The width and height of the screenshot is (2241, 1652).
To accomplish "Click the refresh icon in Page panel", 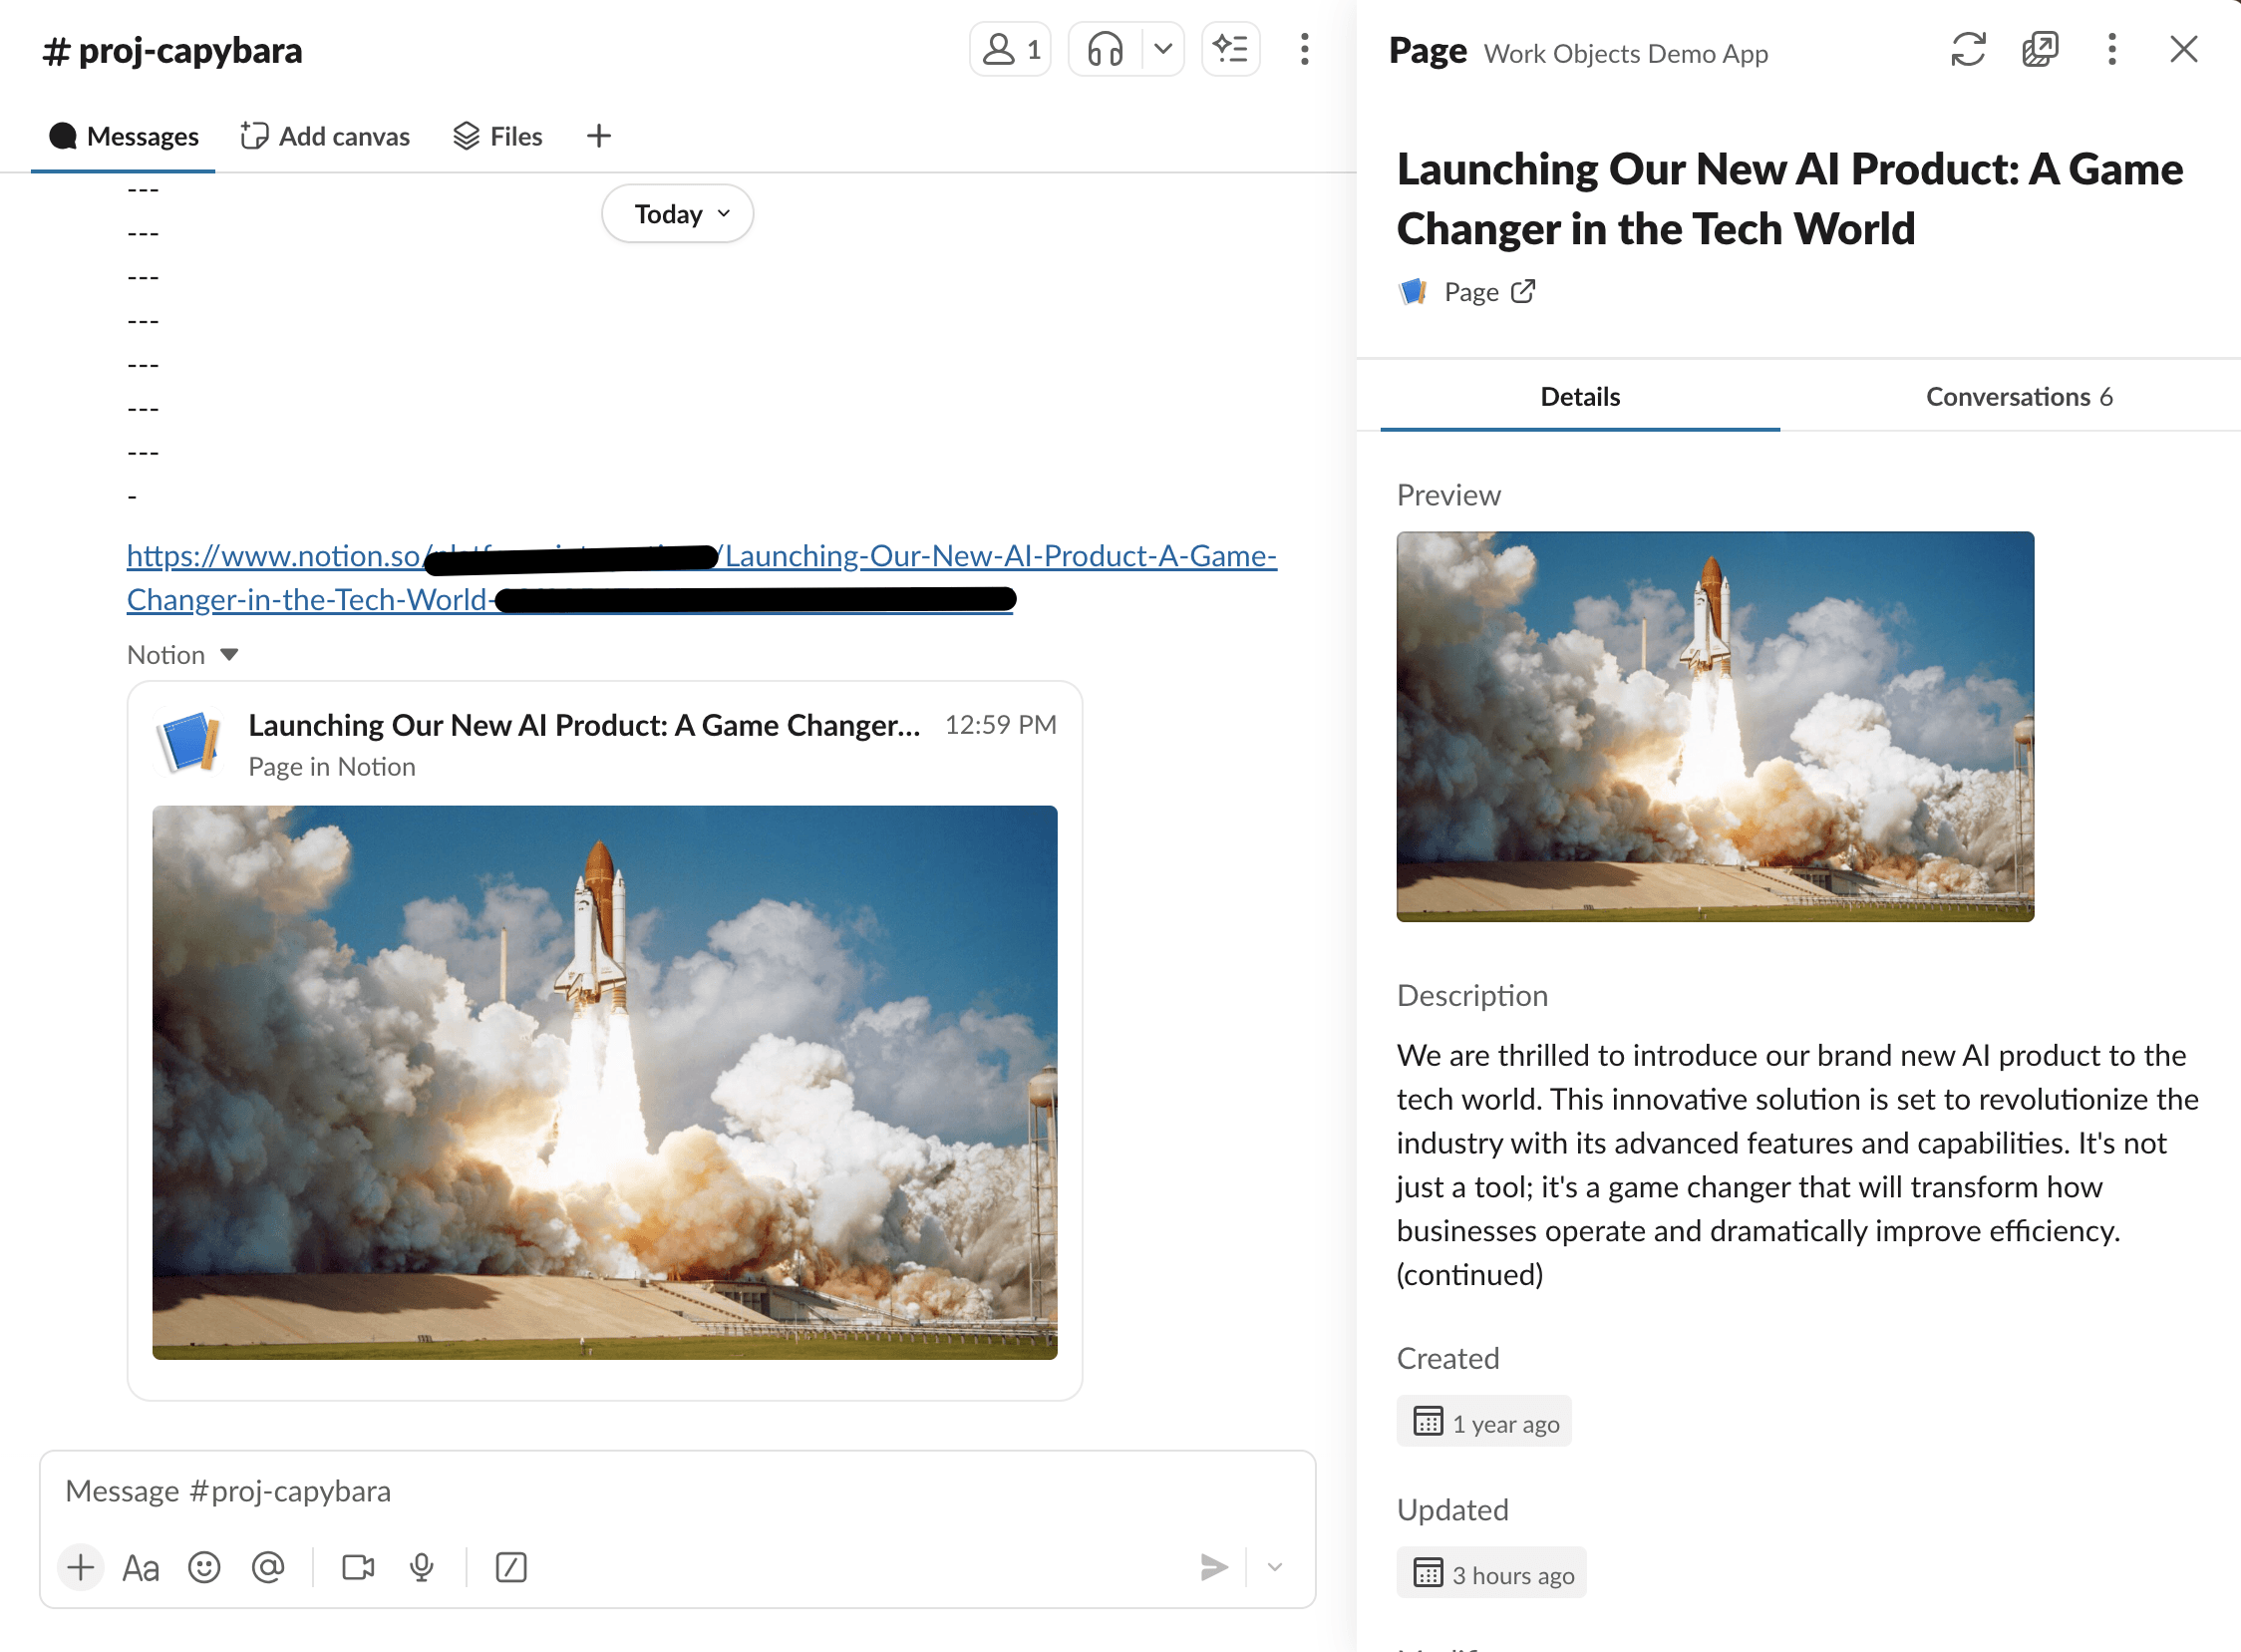I will pos(1967,49).
